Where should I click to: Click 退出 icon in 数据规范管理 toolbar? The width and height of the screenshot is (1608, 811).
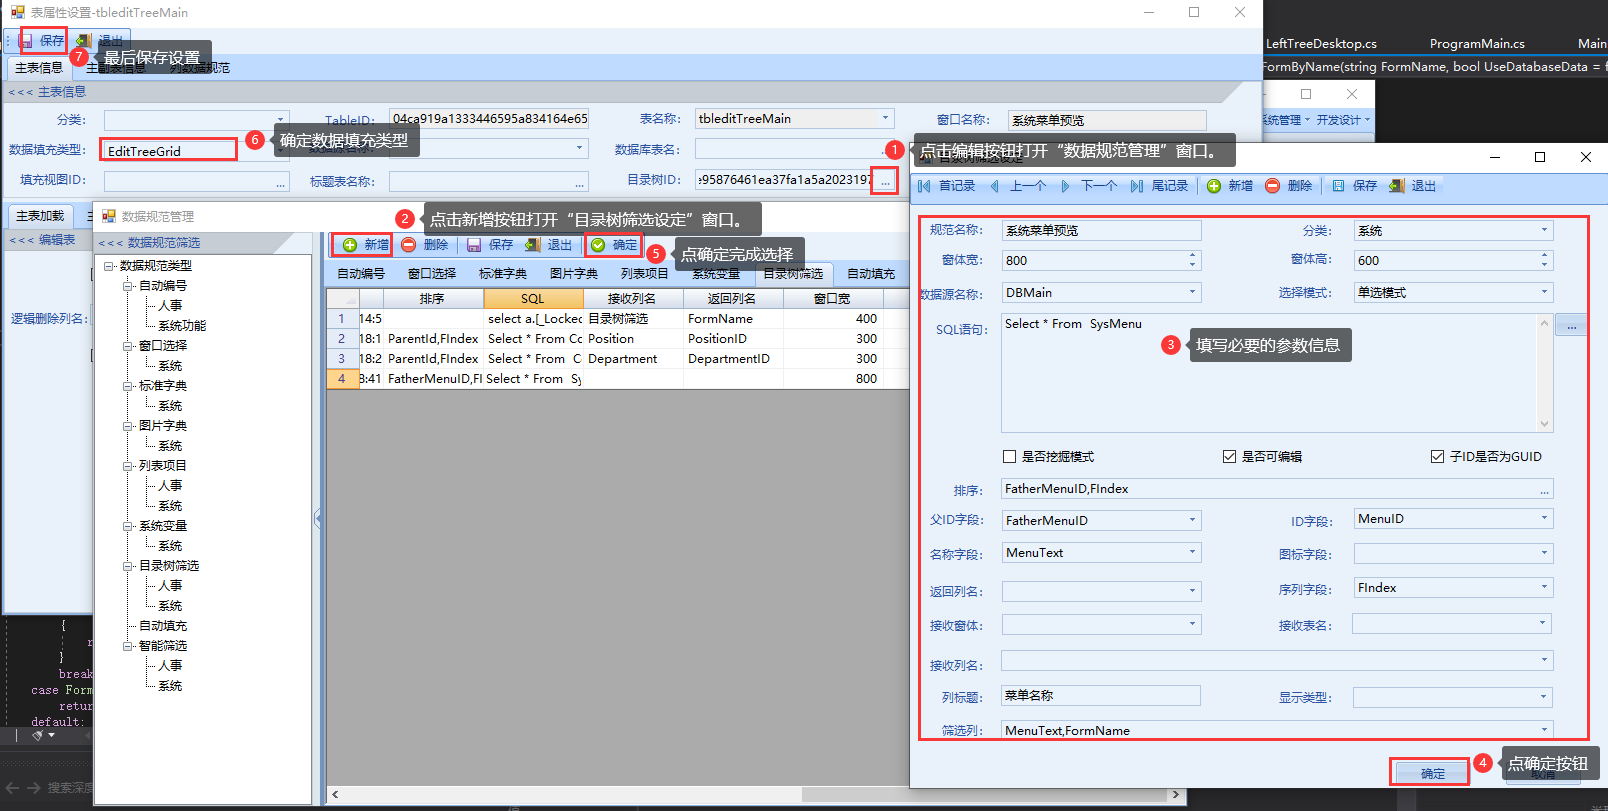(533, 245)
